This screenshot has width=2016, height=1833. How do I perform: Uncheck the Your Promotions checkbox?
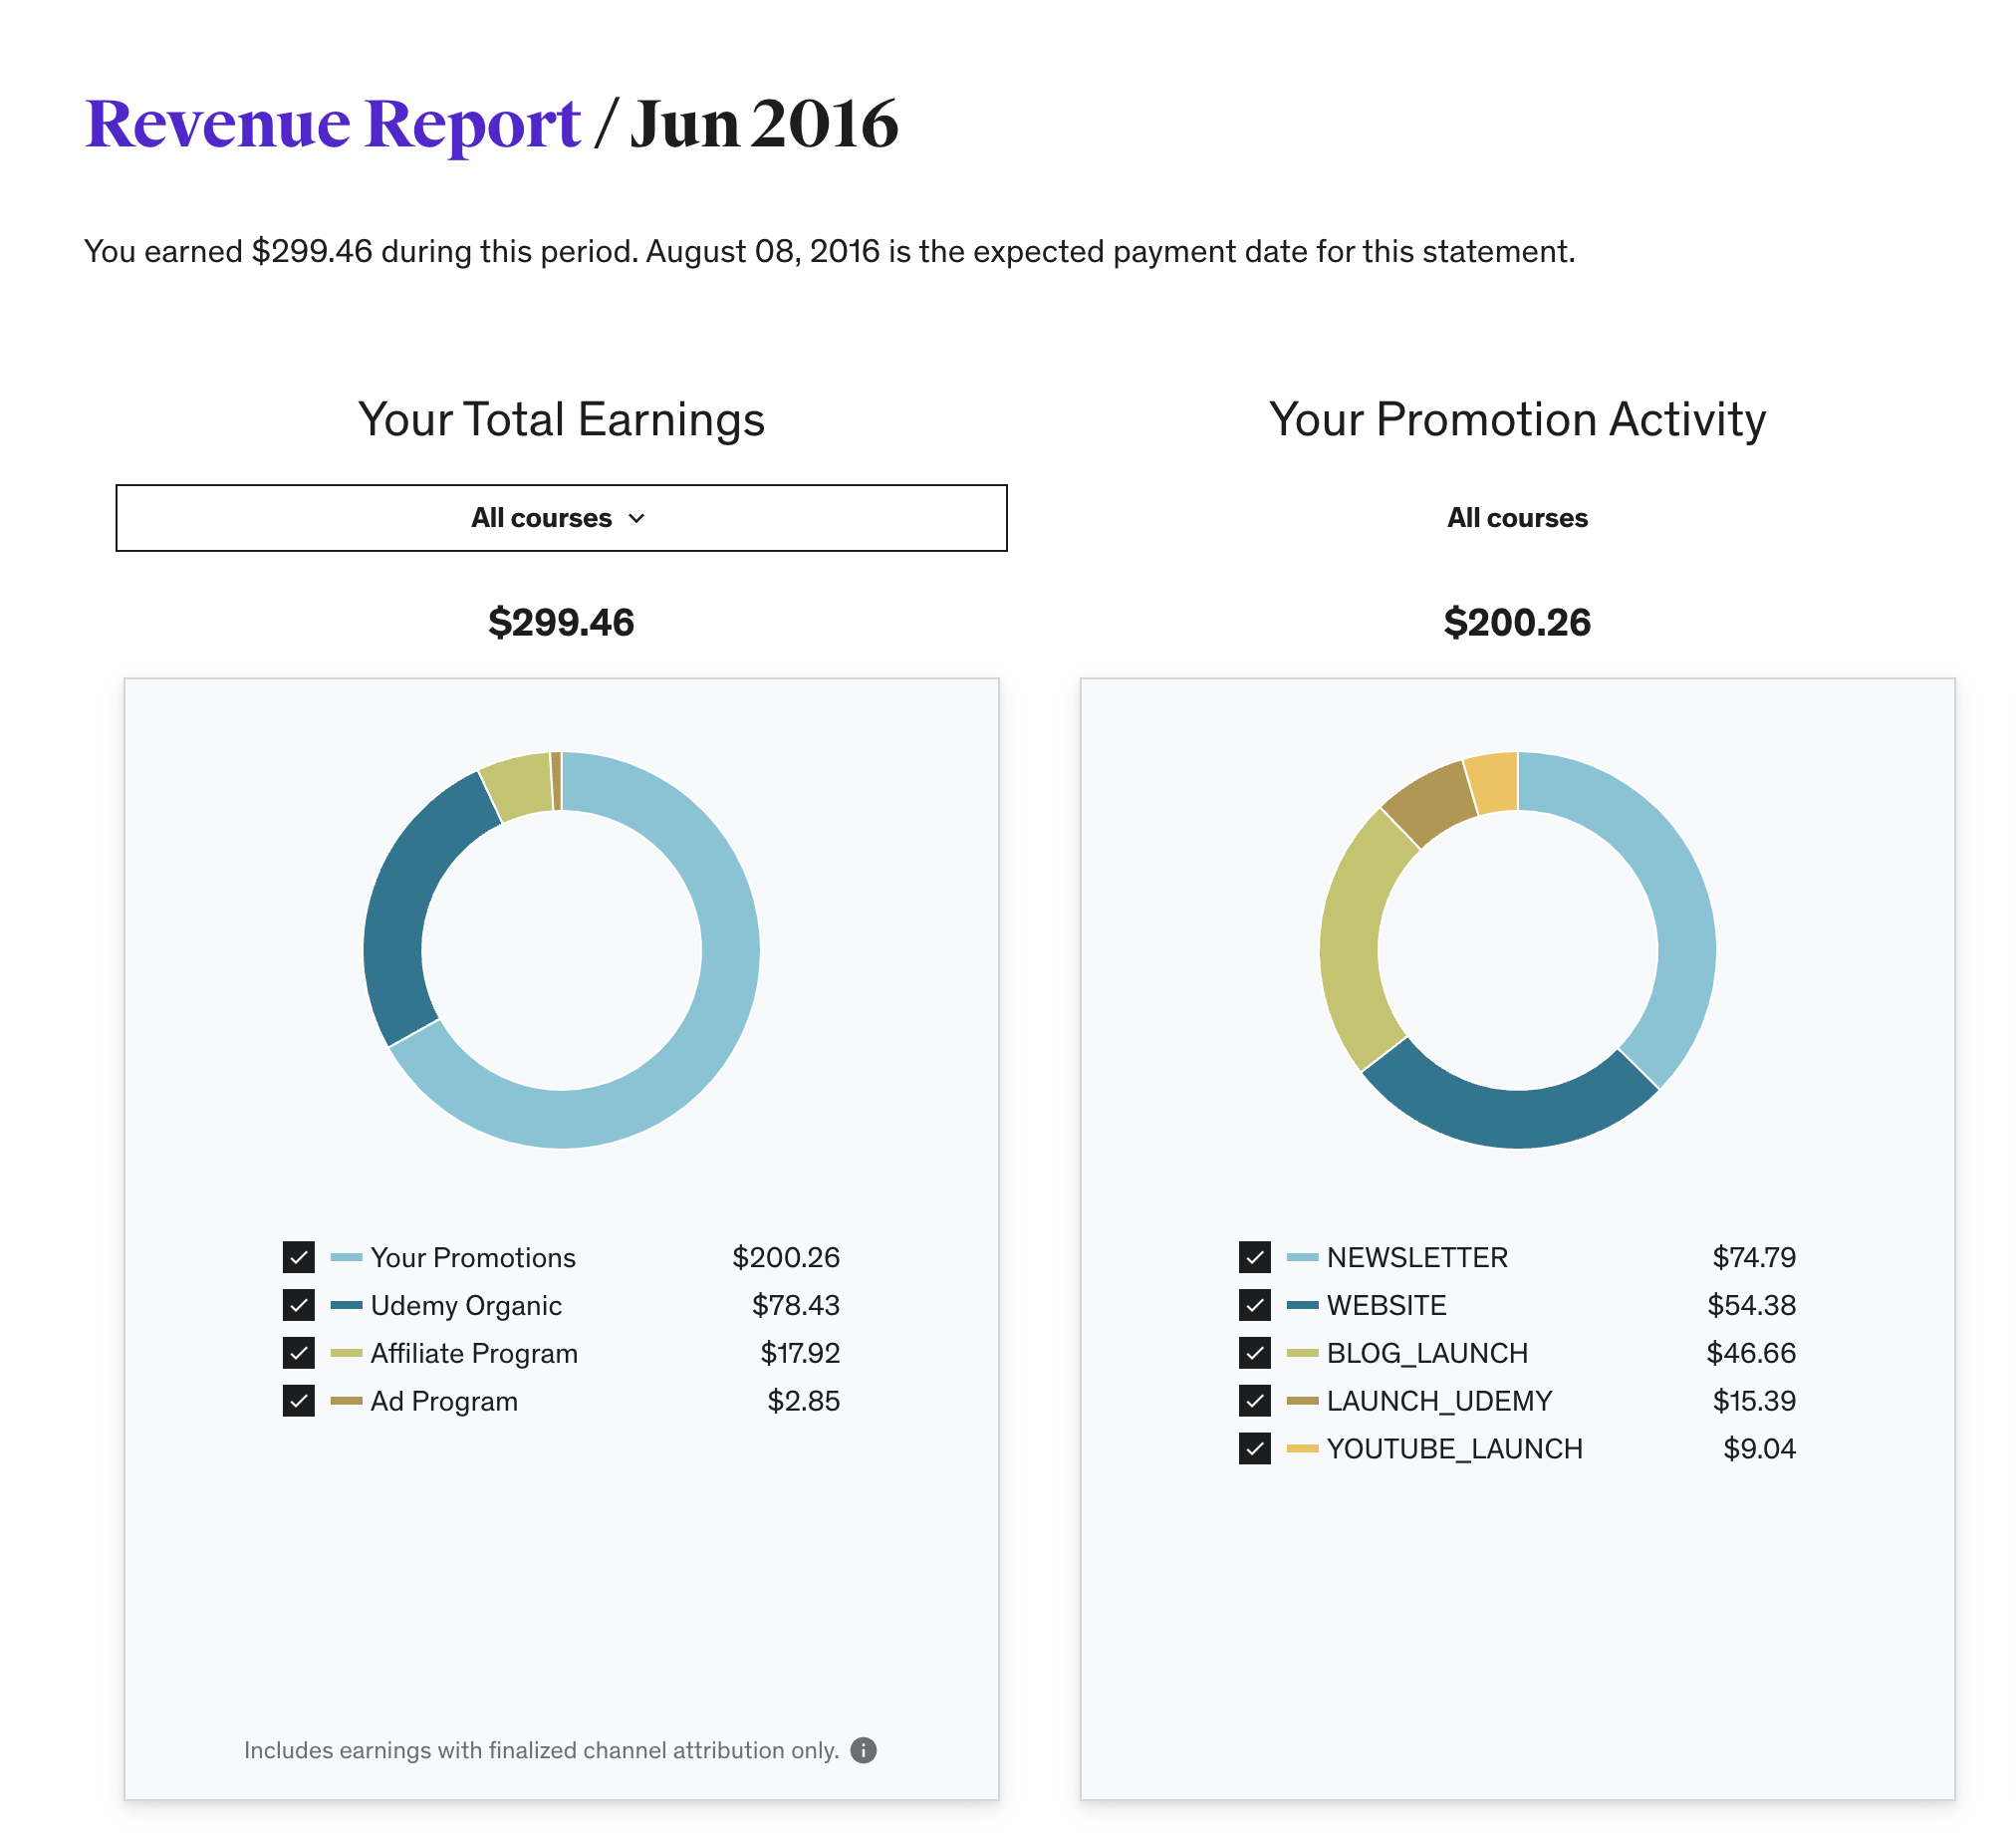click(298, 1257)
